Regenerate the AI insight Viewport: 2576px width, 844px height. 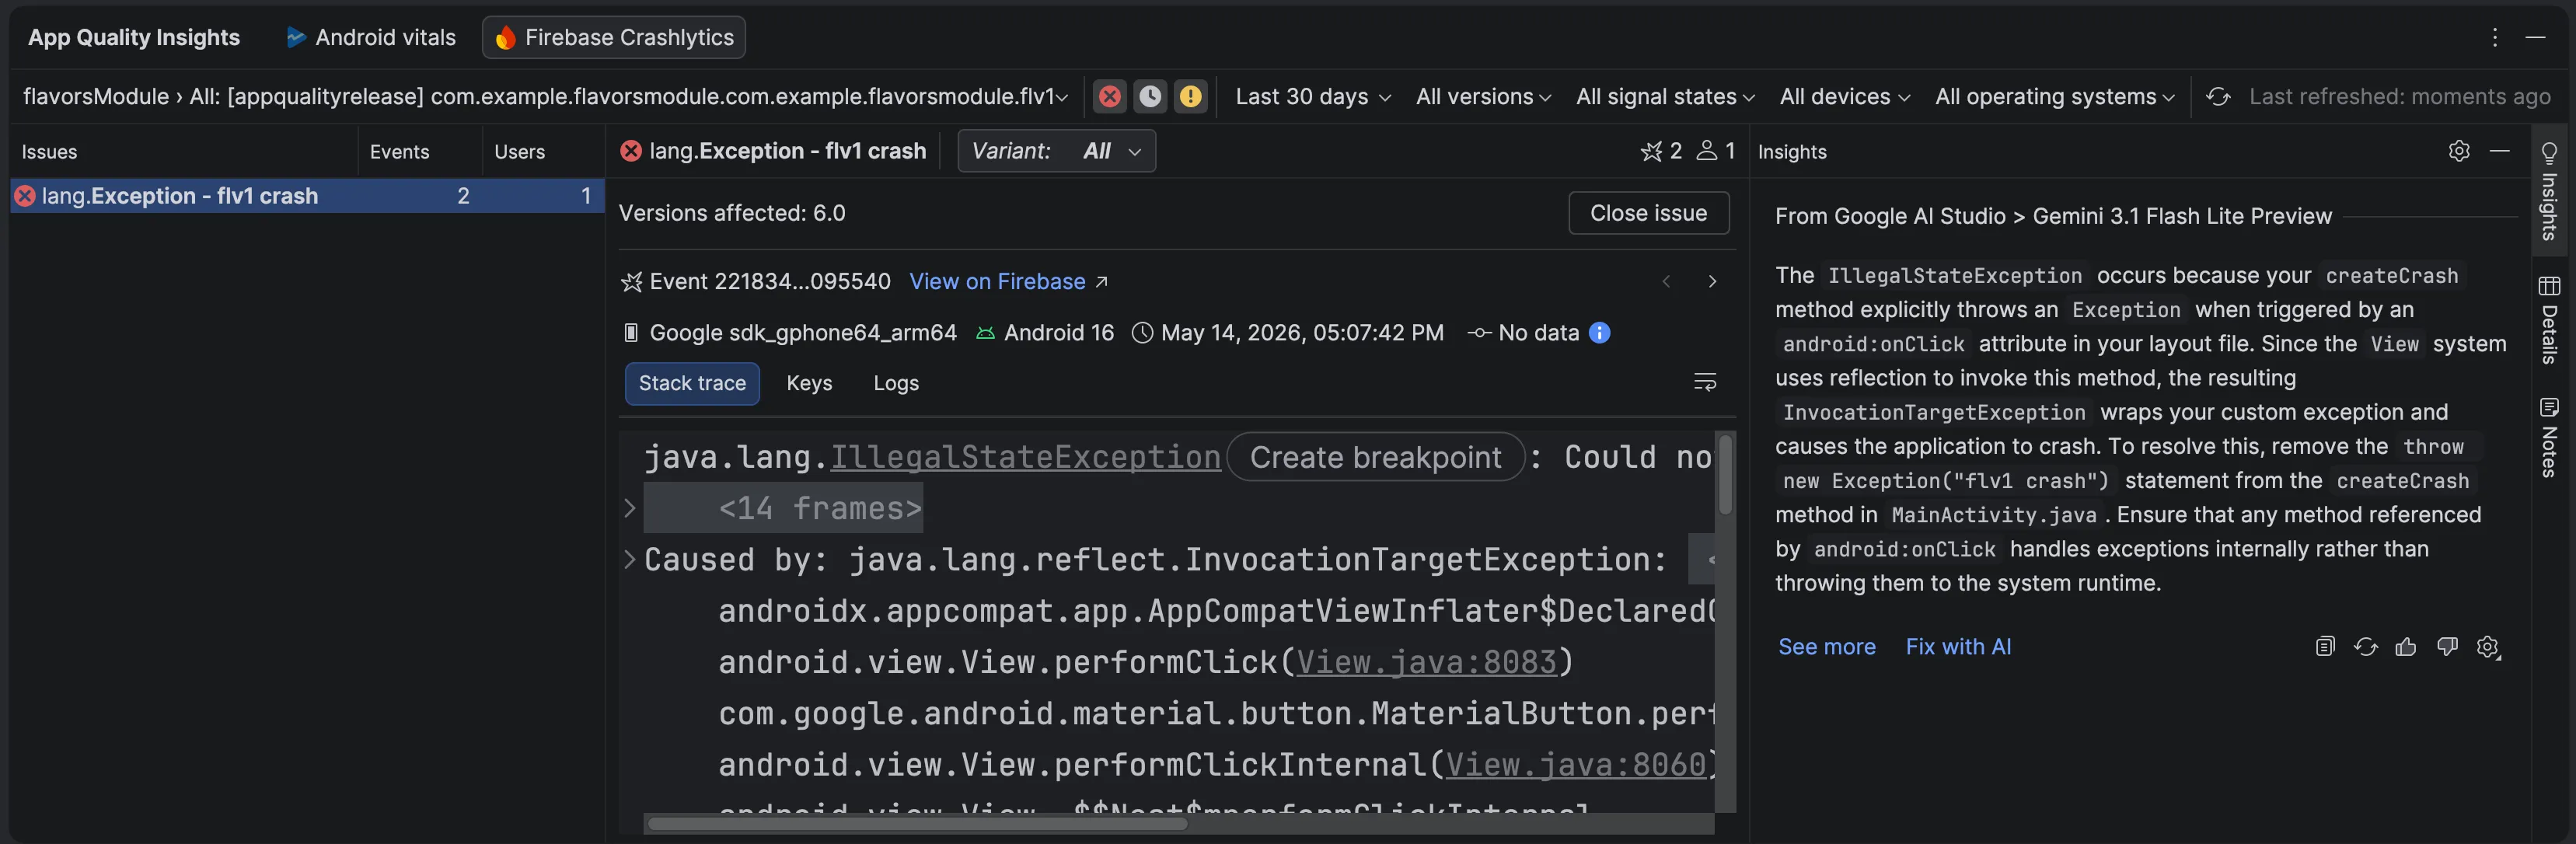point(2366,647)
